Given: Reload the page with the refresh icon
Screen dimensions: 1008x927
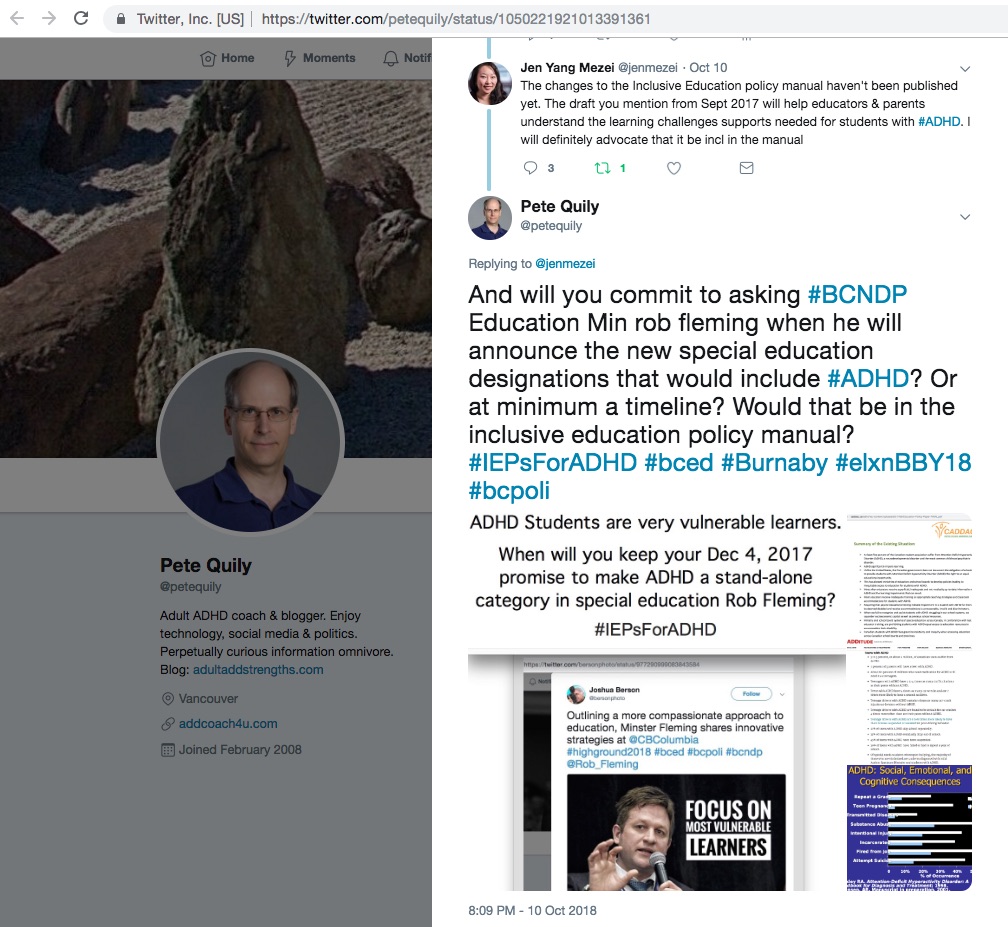Looking at the screenshot, I should pyautogui.click(x=81, y=18).
